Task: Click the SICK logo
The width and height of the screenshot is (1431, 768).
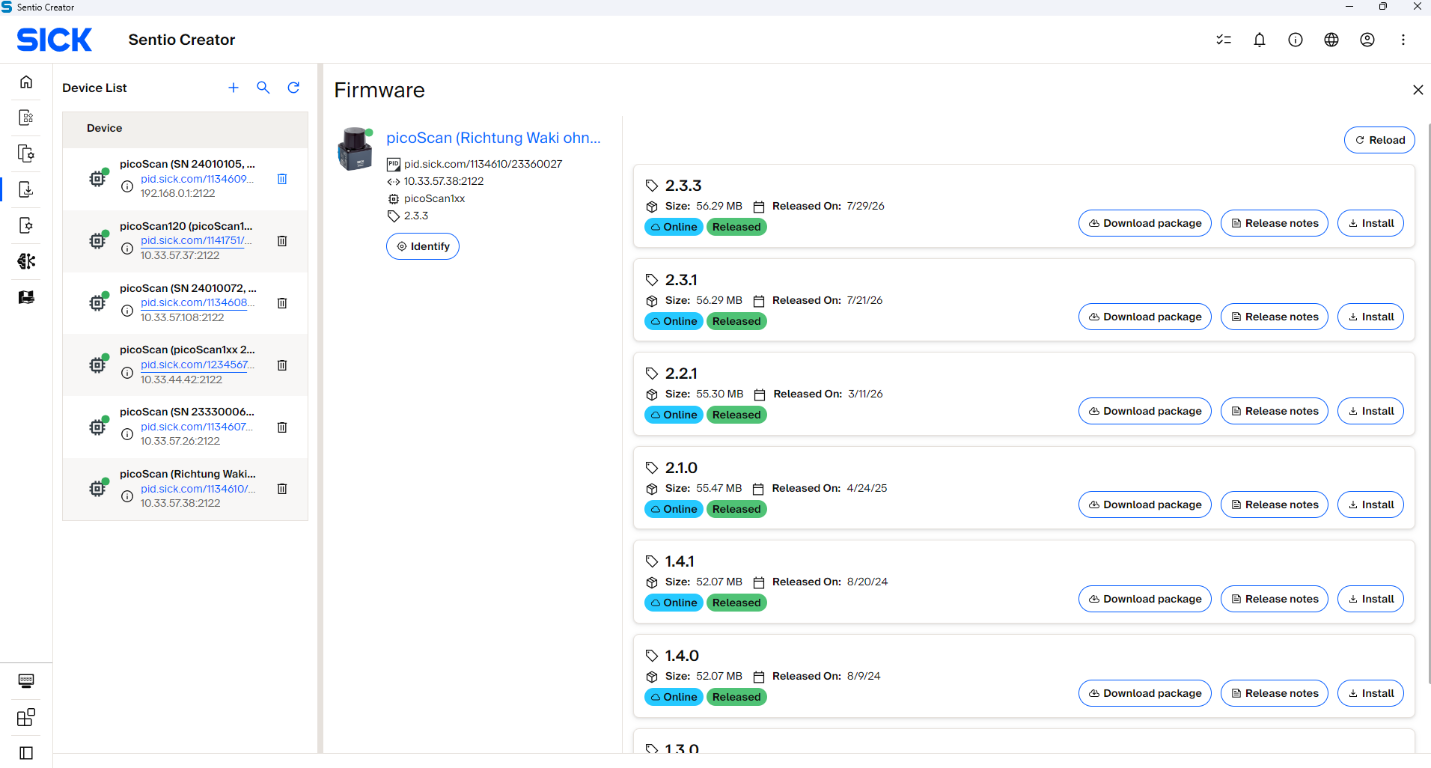Action: coord(54,40)
